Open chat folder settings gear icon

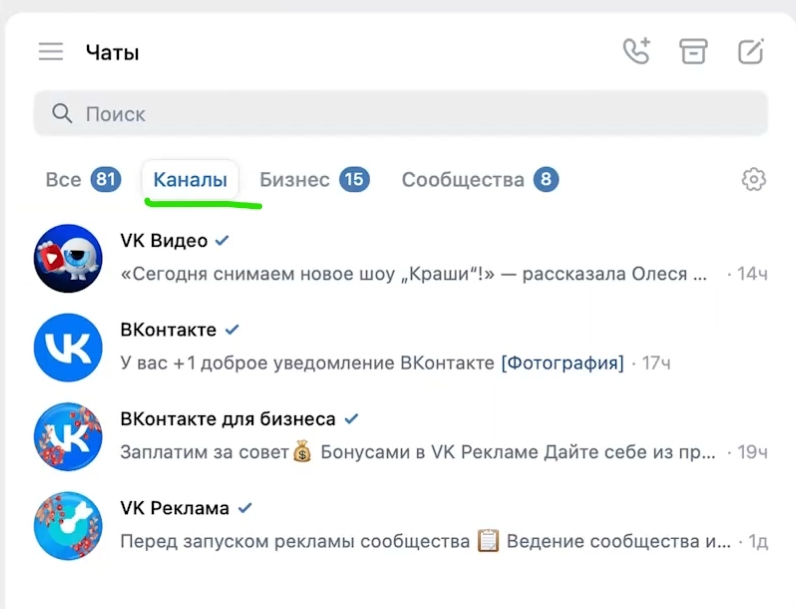click(754, 179)
